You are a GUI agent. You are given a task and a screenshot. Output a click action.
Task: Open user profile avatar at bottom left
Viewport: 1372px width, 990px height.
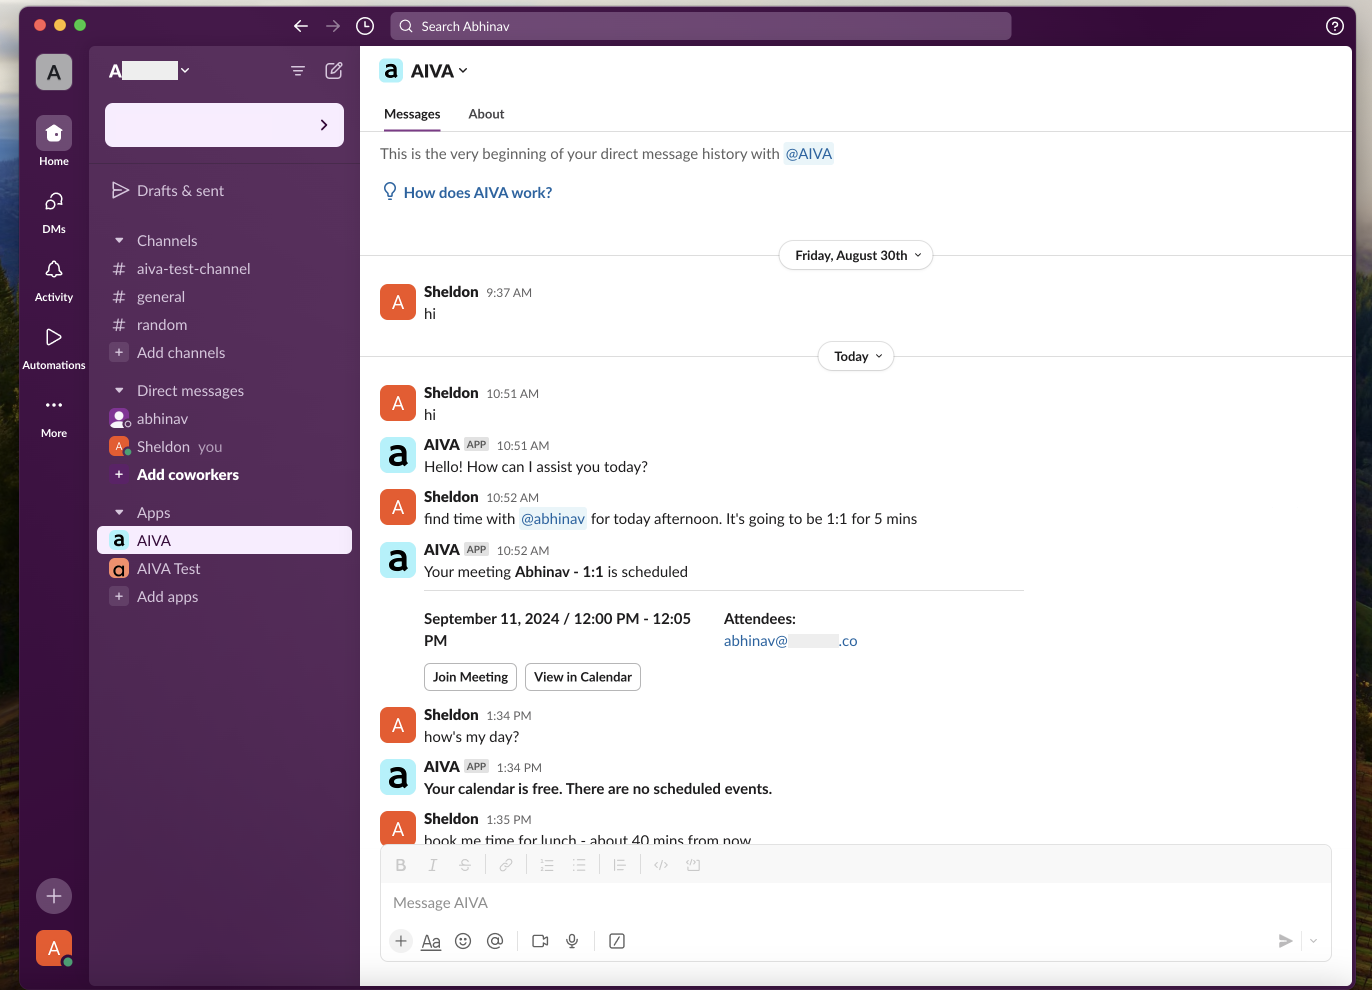(54, 948)
